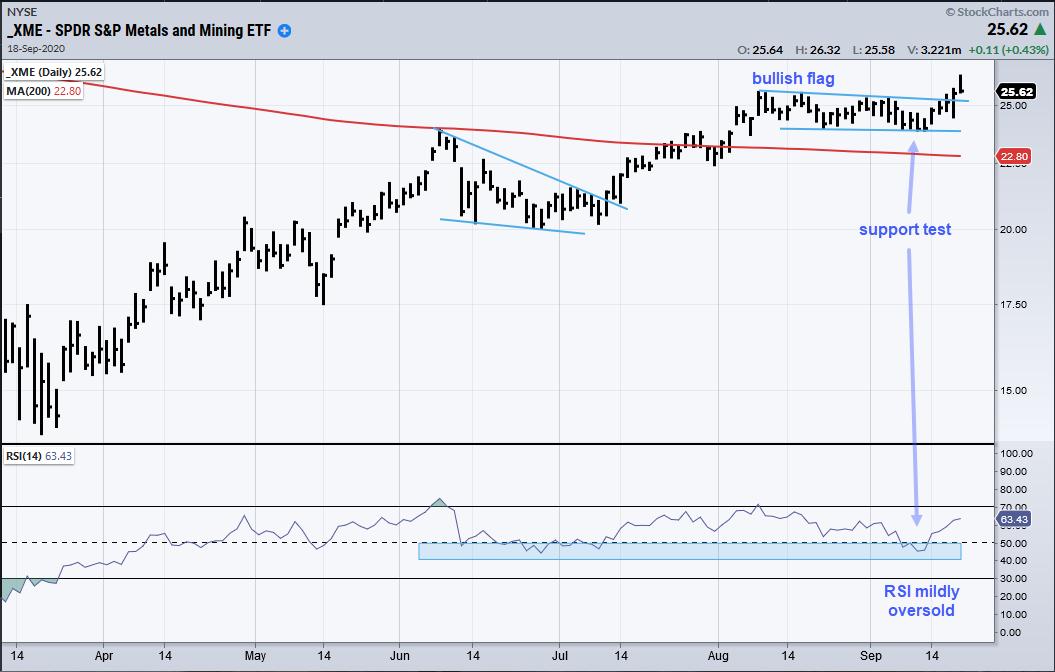Click the 50.00 RSI axis label
This screenshot has width=1055, height=672.
[1013, 544]
